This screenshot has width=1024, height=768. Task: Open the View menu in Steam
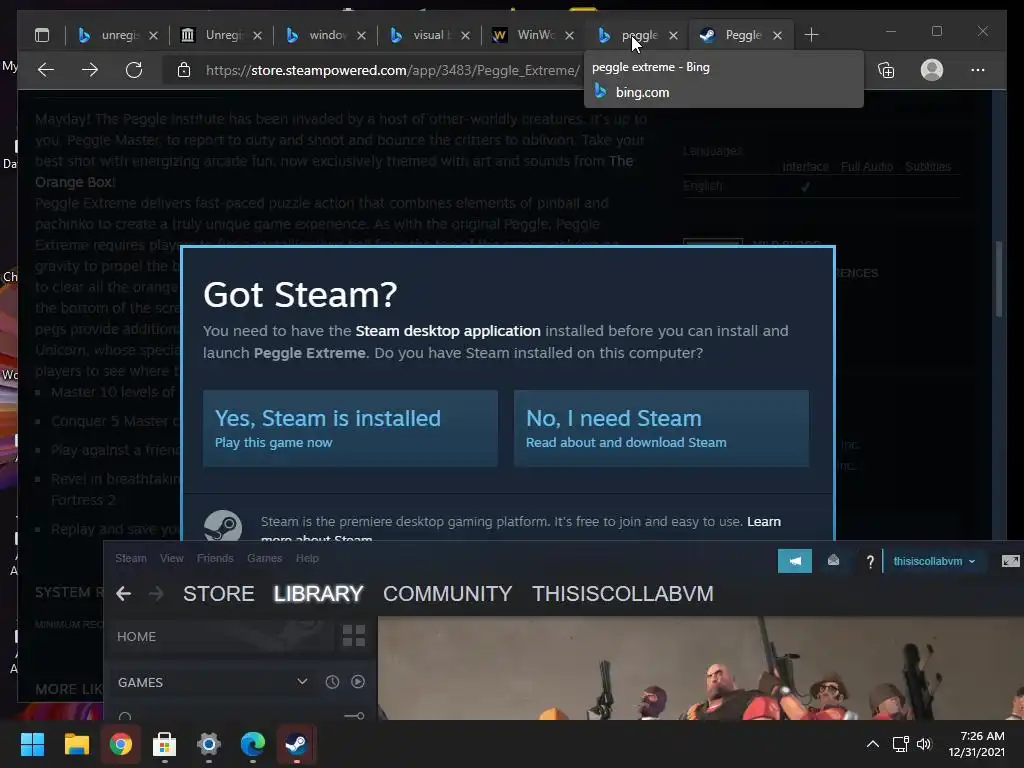pyautogui.click(x=172, y=558)
